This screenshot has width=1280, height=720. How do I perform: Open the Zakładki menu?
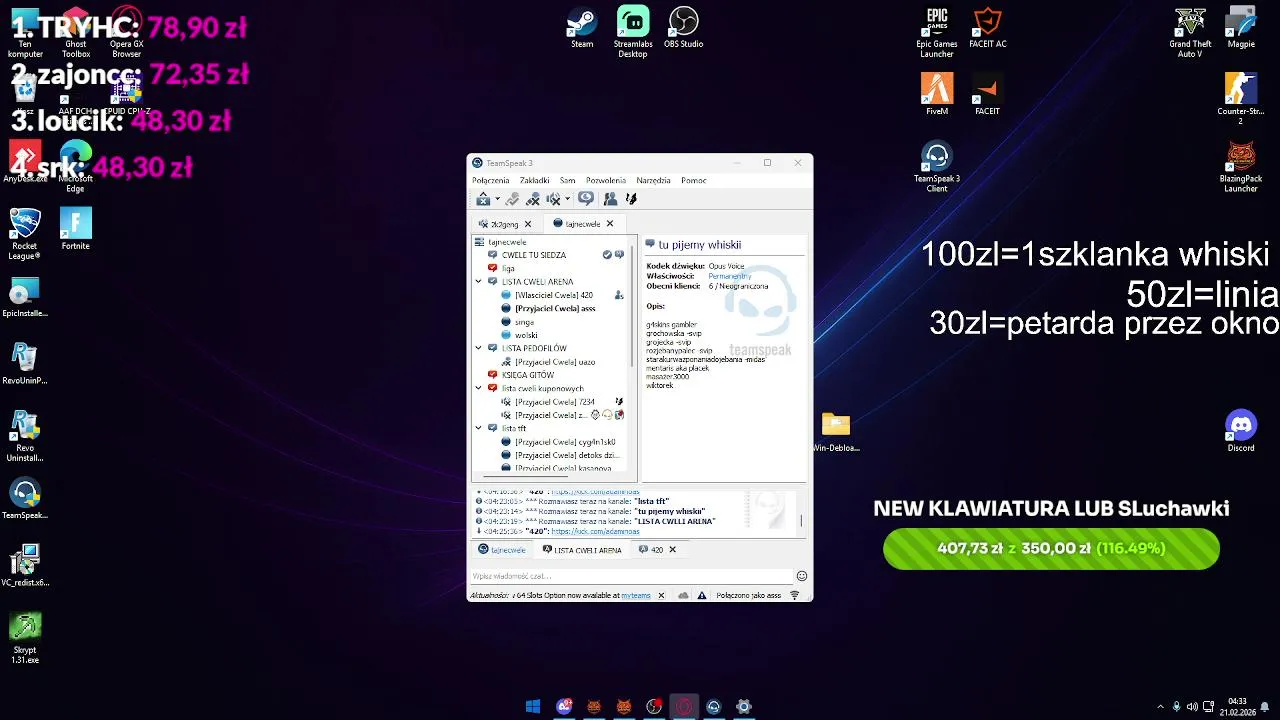point(534,181)
